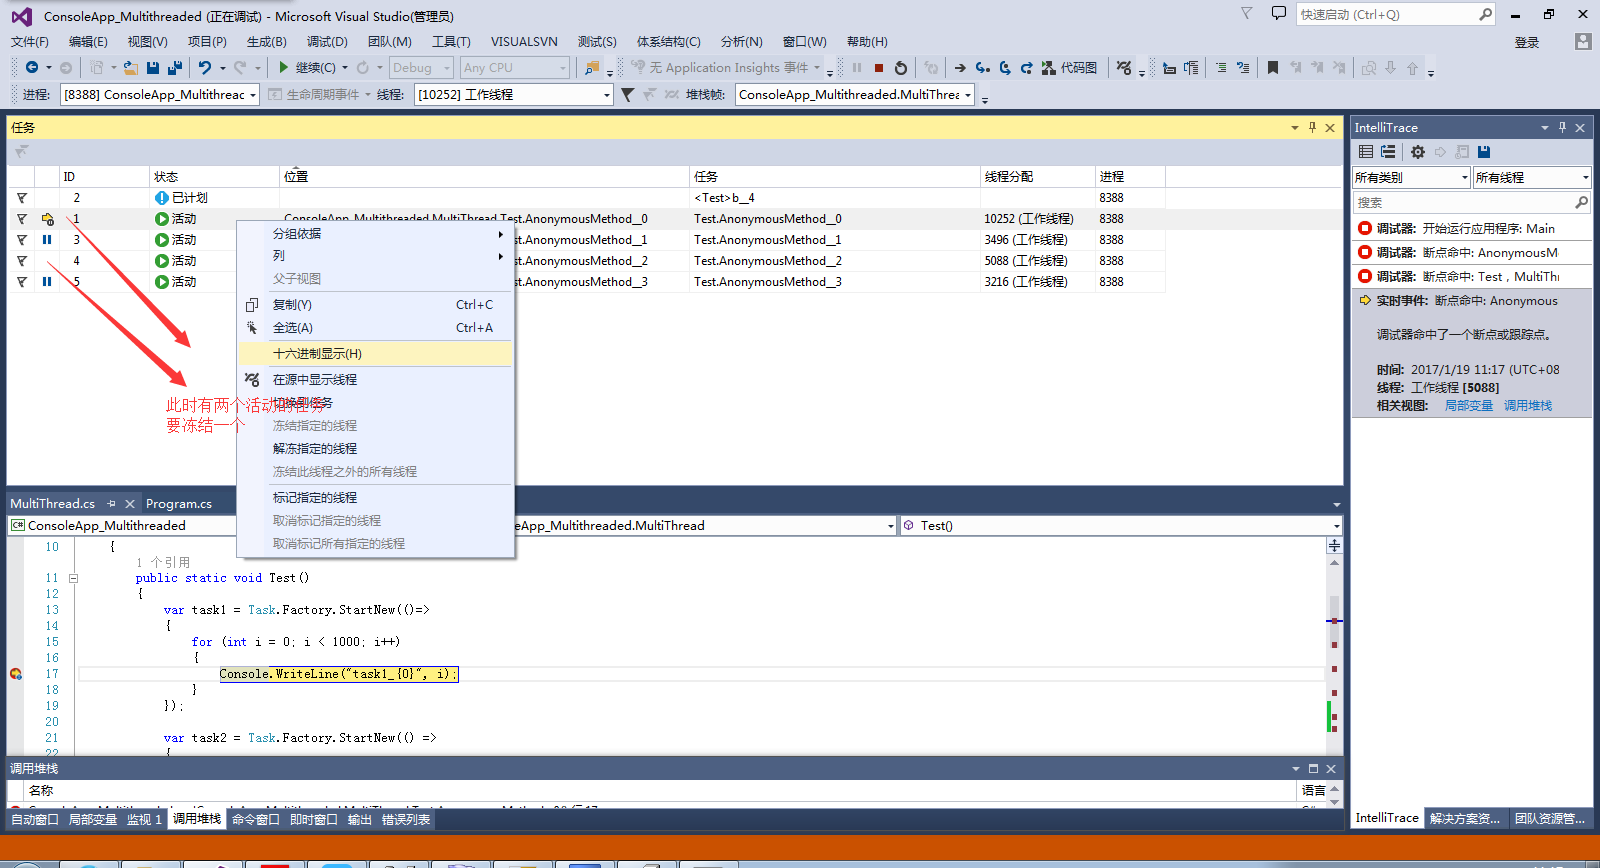Choose 复制(Y) in context menu
The width and height of the screenshot is (1600, 868).
(x=375, y=305)
